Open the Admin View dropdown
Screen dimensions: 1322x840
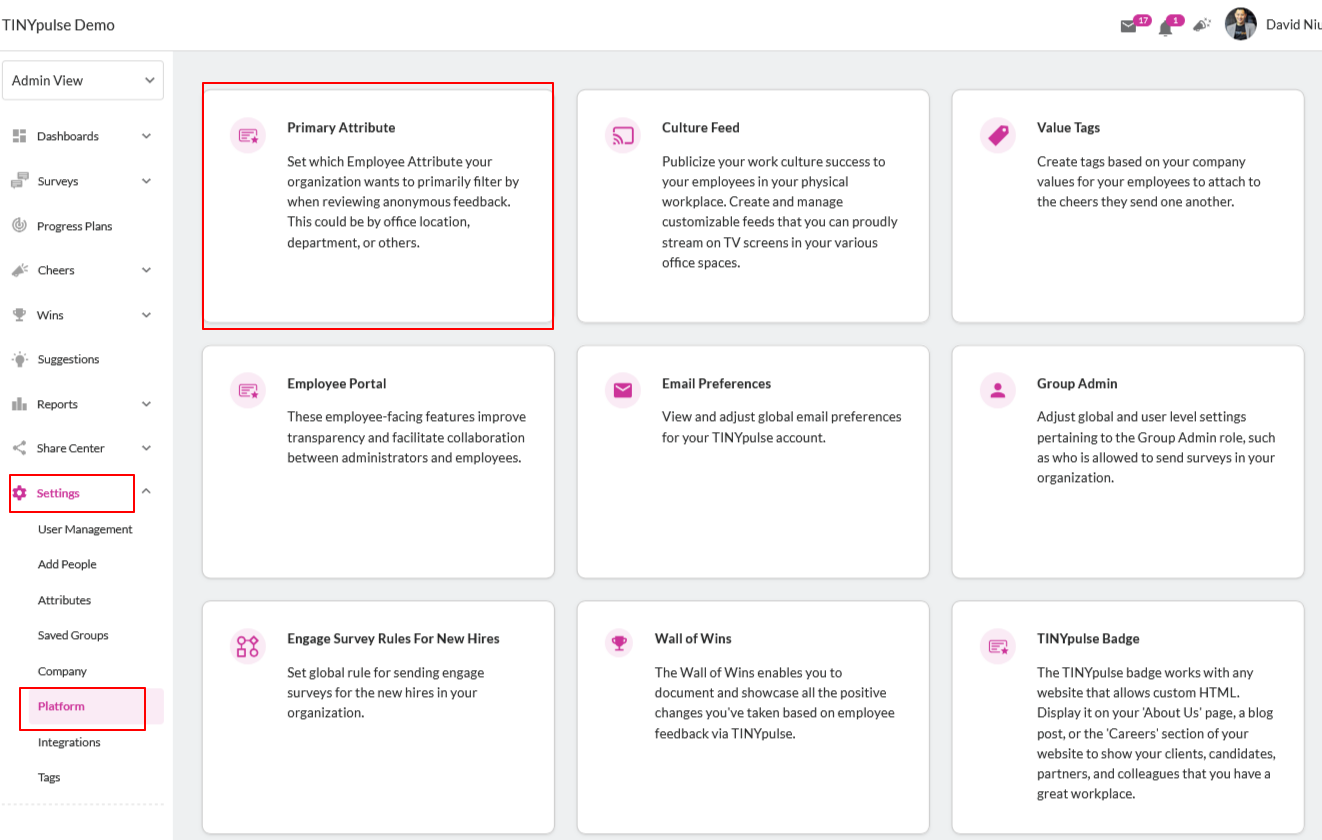pyautogui.click(x=83, y=80)
